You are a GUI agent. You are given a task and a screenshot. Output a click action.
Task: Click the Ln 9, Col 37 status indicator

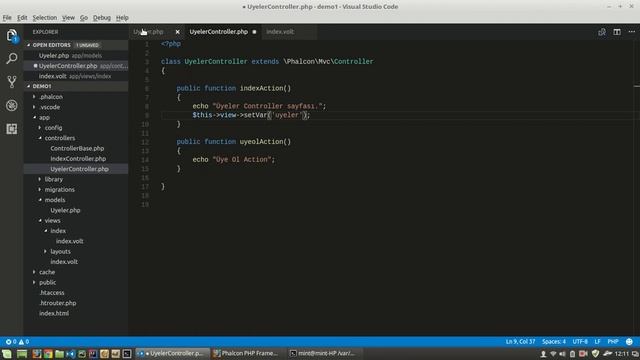pyautogui.click(x=520, y=342)
